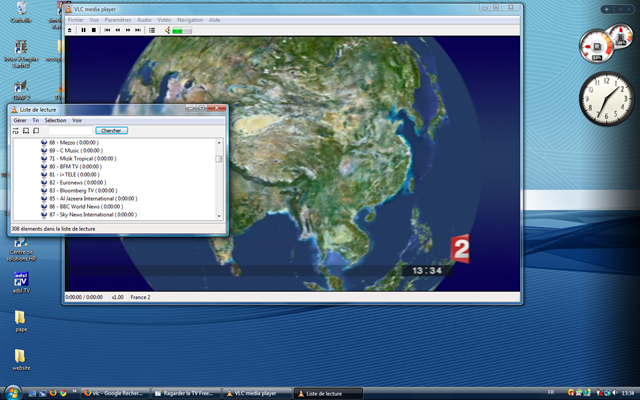Click the system tray clock showing 13:34

(628, 393)
